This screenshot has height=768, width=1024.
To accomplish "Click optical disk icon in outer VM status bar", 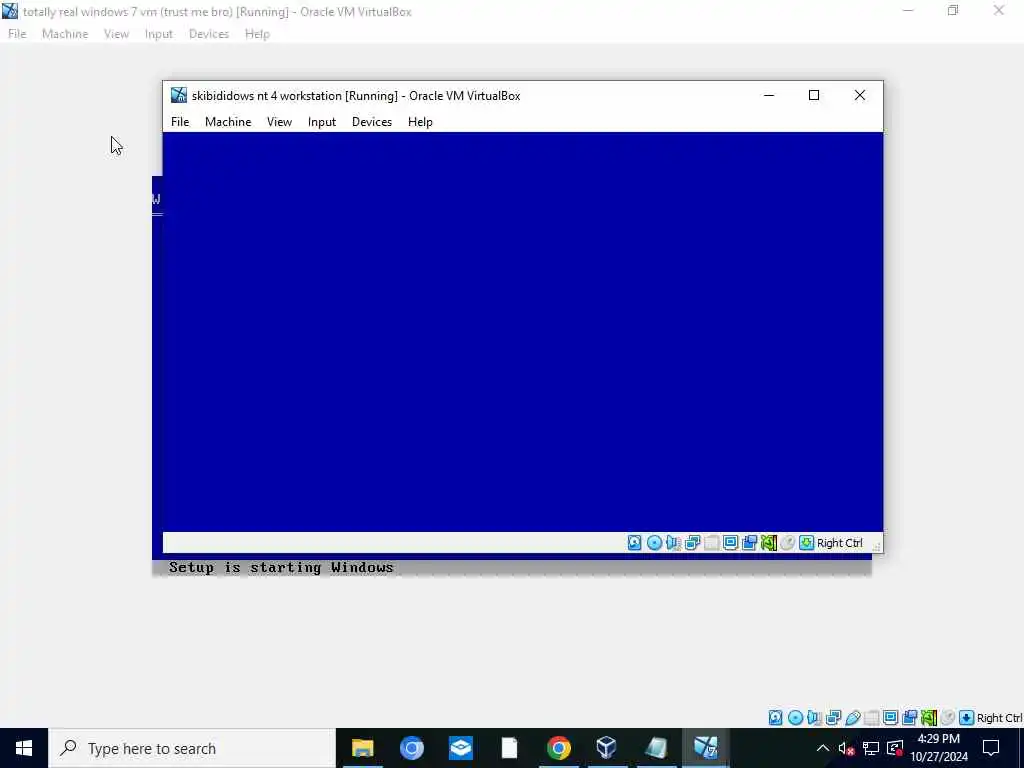I will click(x=795, y=718).
